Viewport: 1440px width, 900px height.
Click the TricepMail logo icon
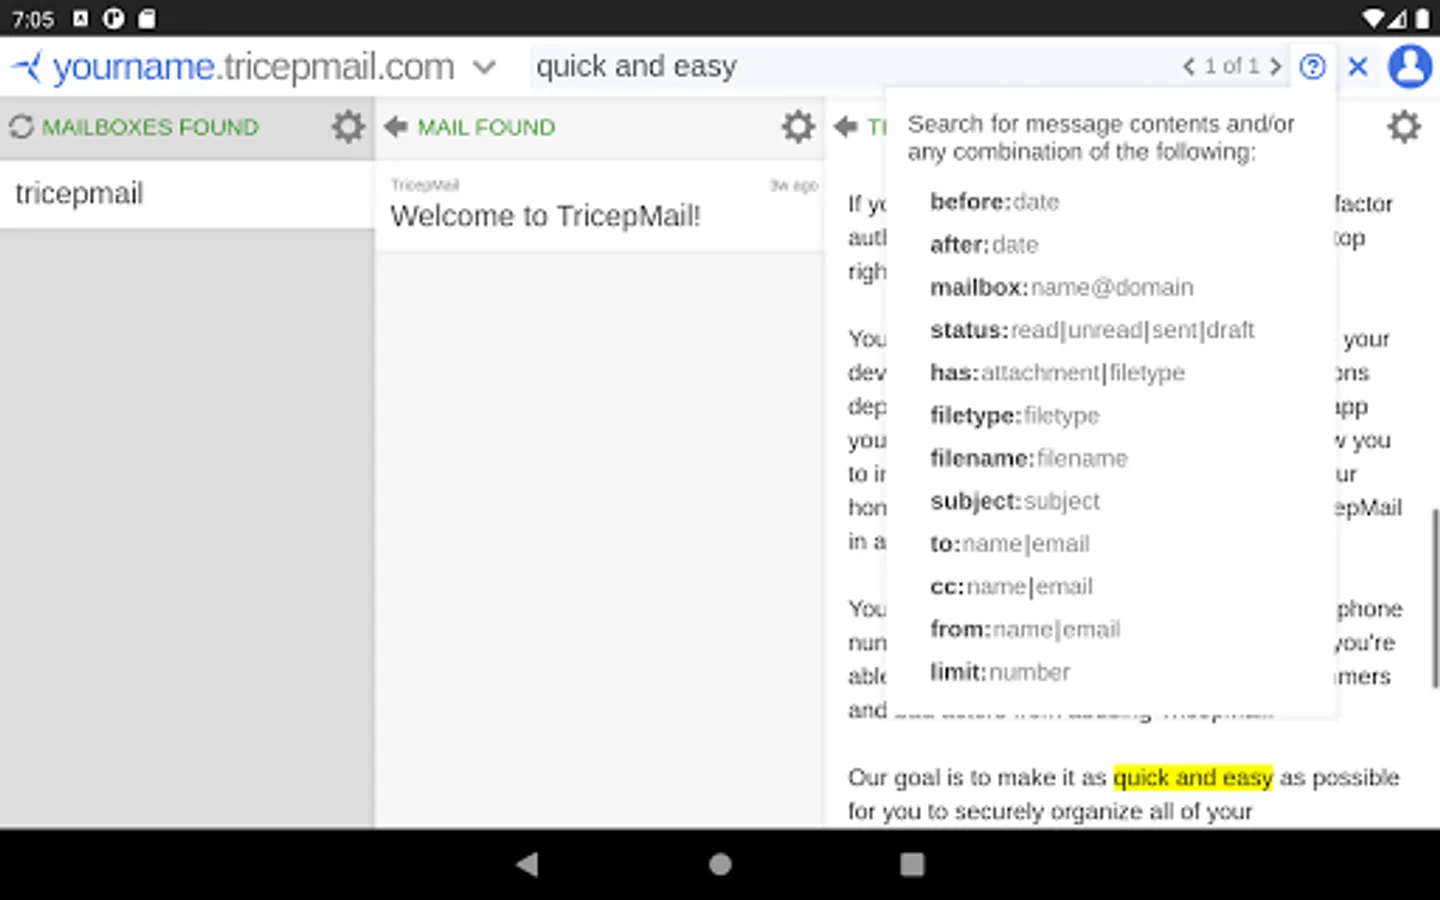tap(27, 67)
